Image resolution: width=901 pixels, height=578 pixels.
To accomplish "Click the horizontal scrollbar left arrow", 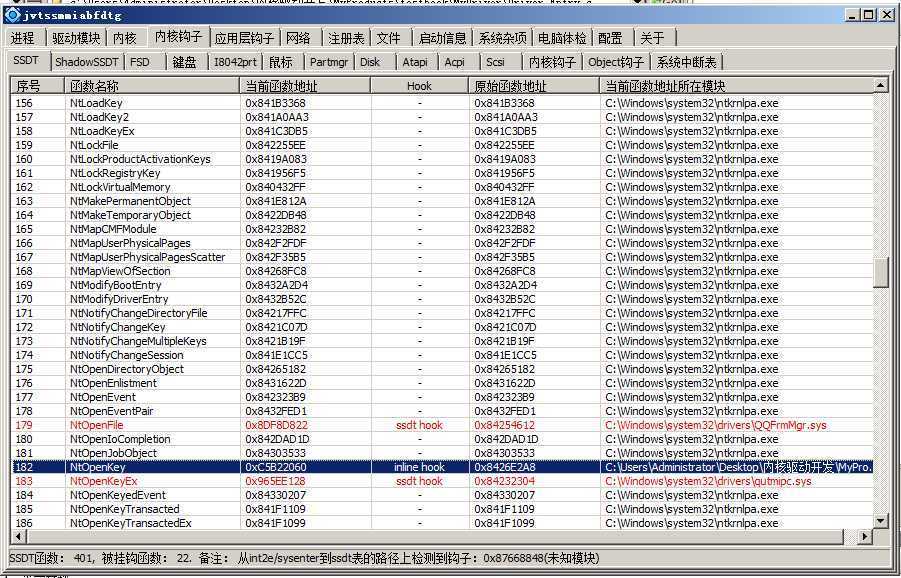I will (x=18, y=536).
